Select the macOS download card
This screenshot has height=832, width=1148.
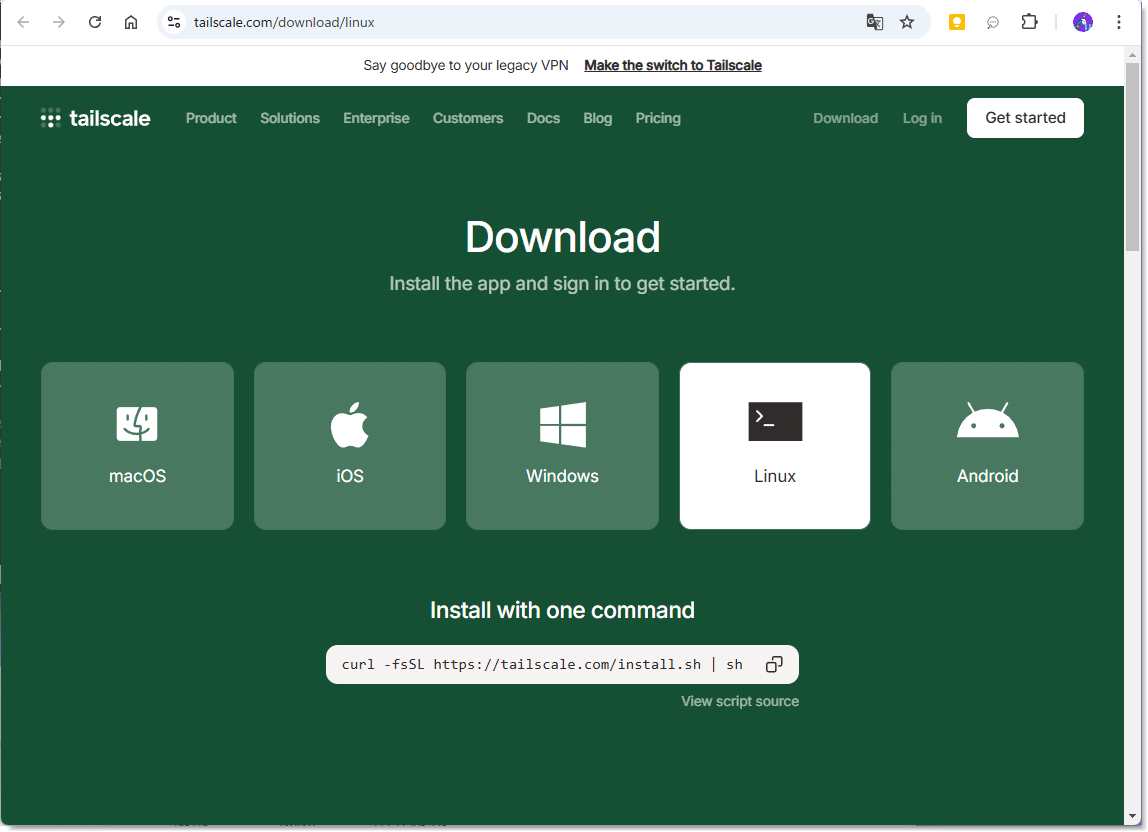coord(138,445)
